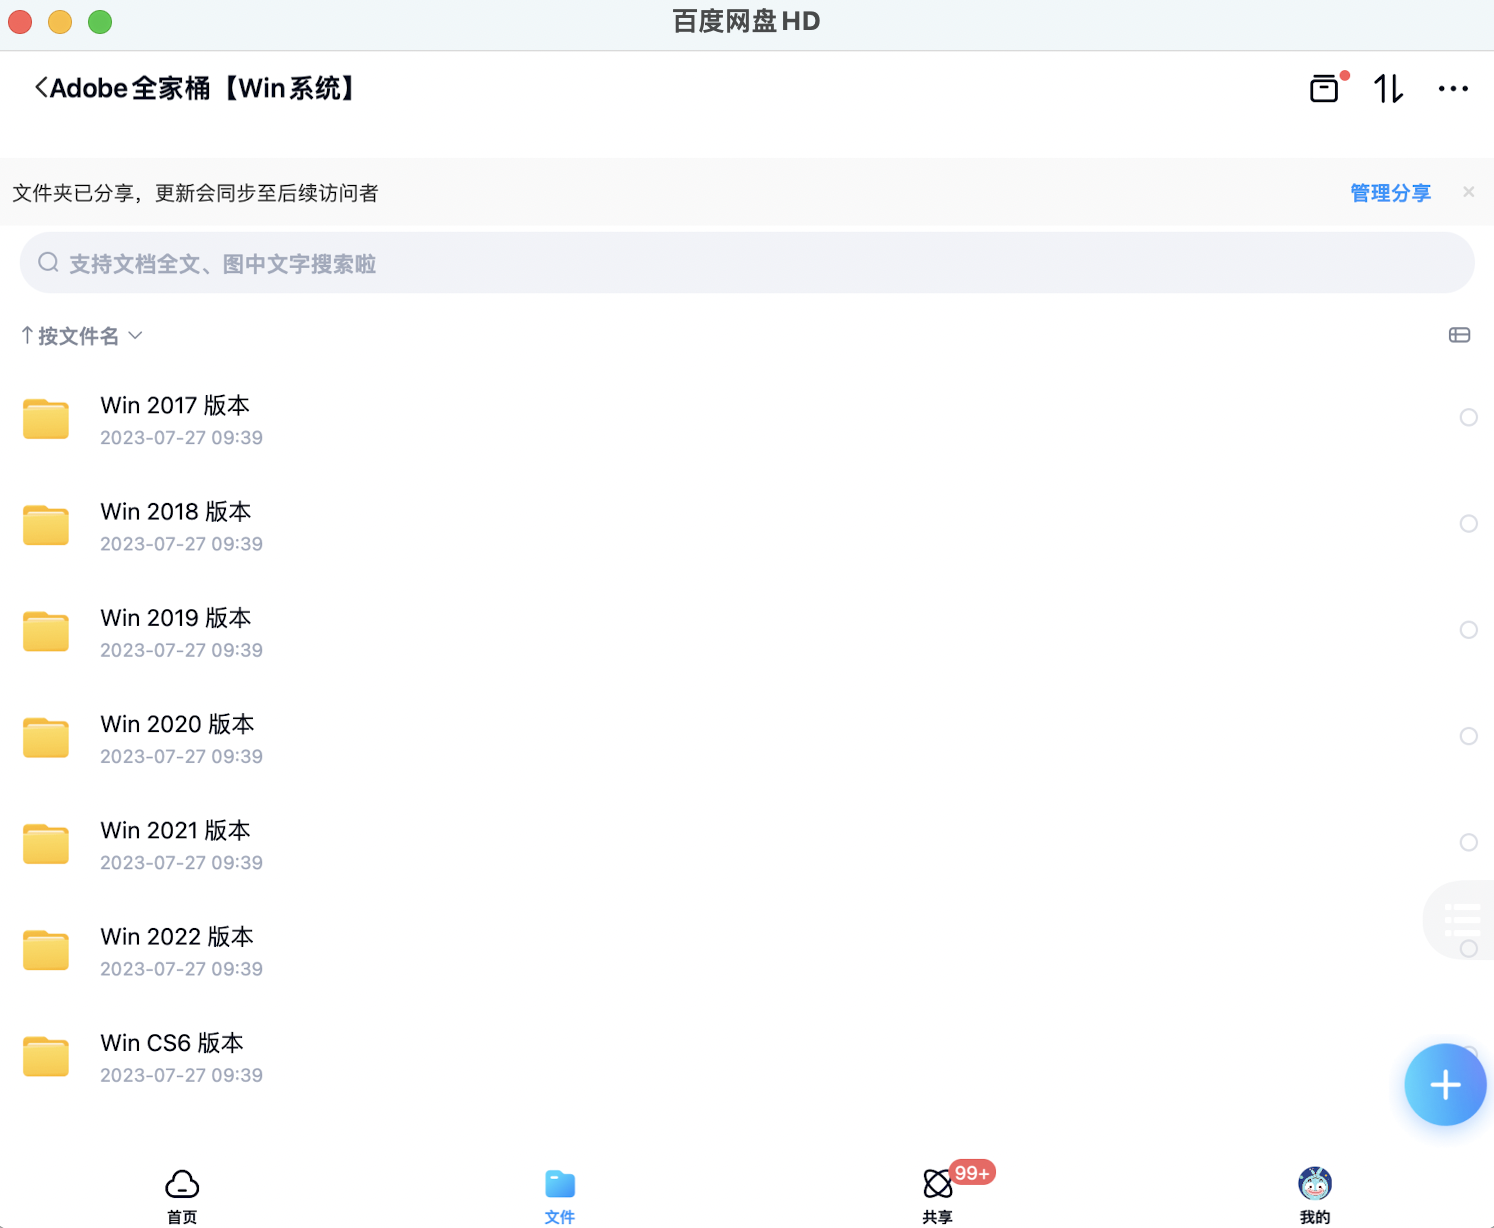Viewport: 1494px width, 1228px height.
Task: Select the Win 2021 版本 radio circle
Action: point(1468,842)
